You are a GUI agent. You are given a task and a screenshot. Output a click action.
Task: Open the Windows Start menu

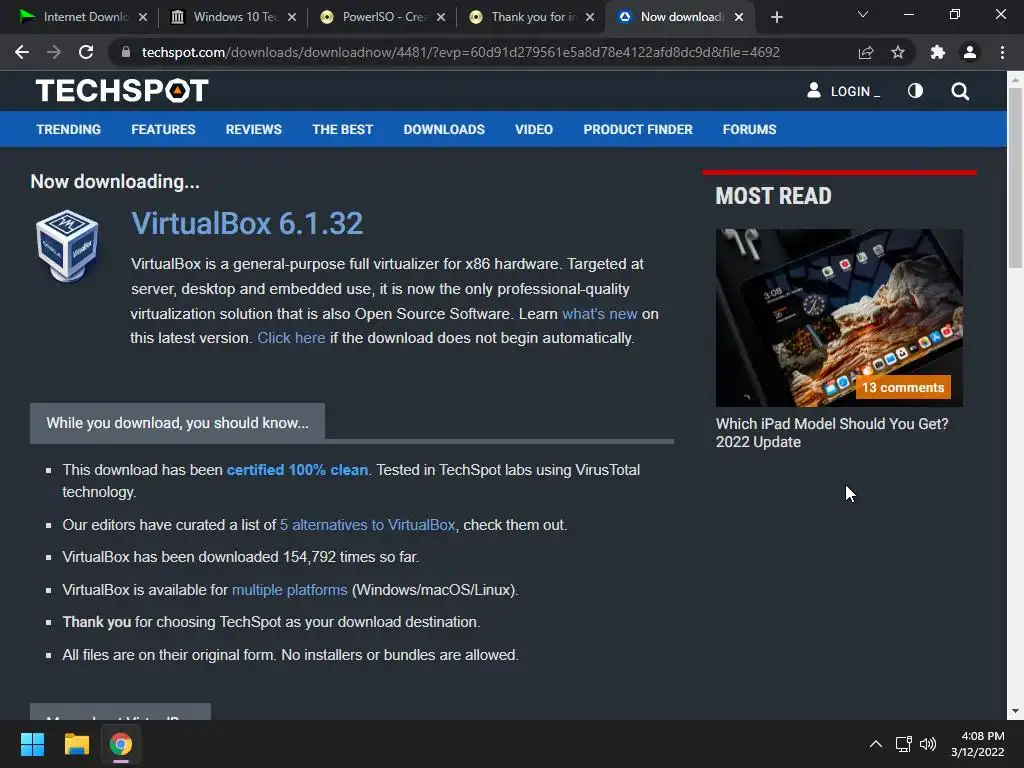(32, 744)
